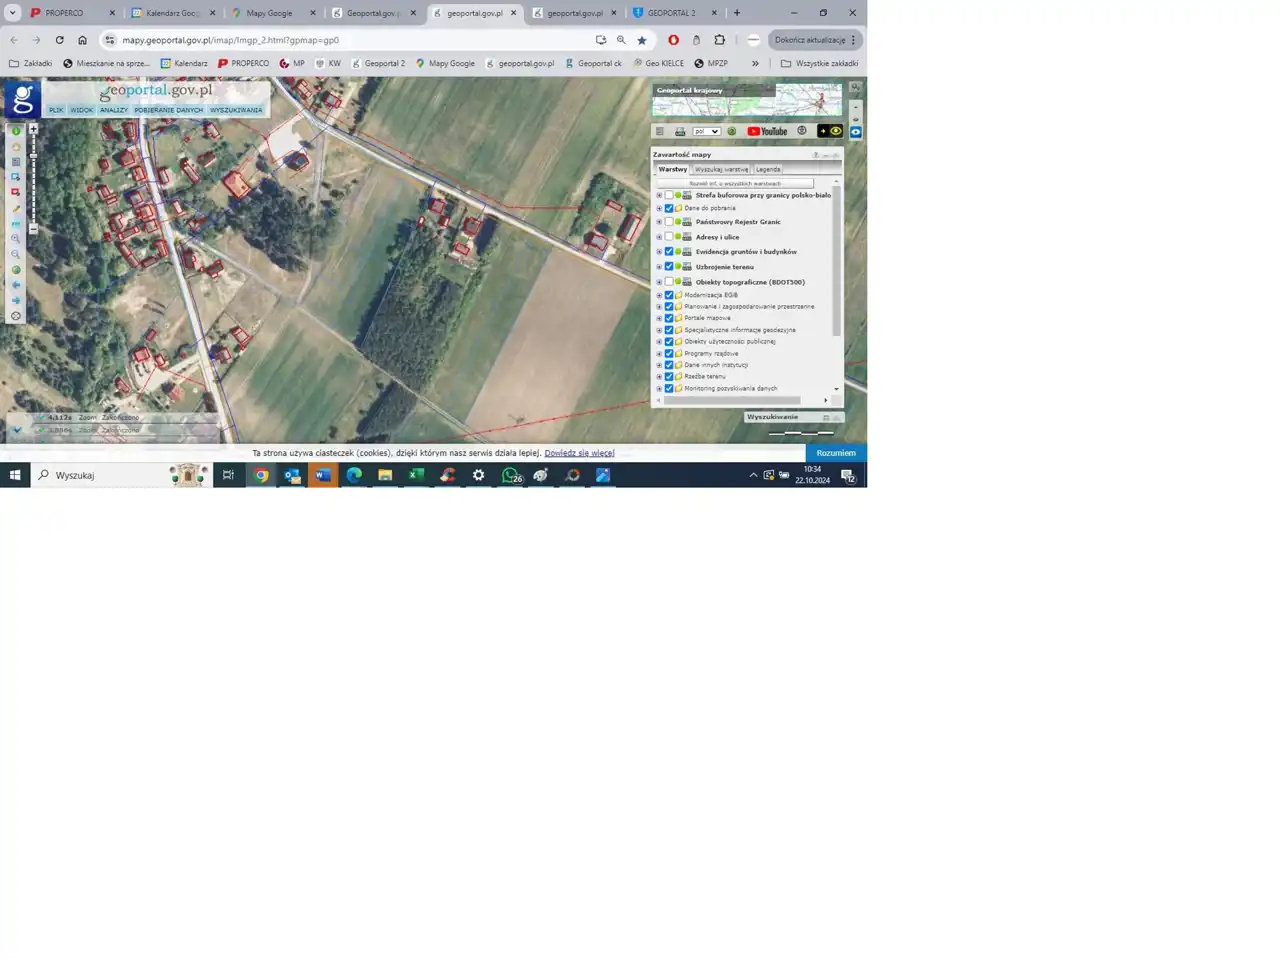Click the zoom-out magnifier tool
The width and height of the screenshot is (1280, 960).
point(15,254)
